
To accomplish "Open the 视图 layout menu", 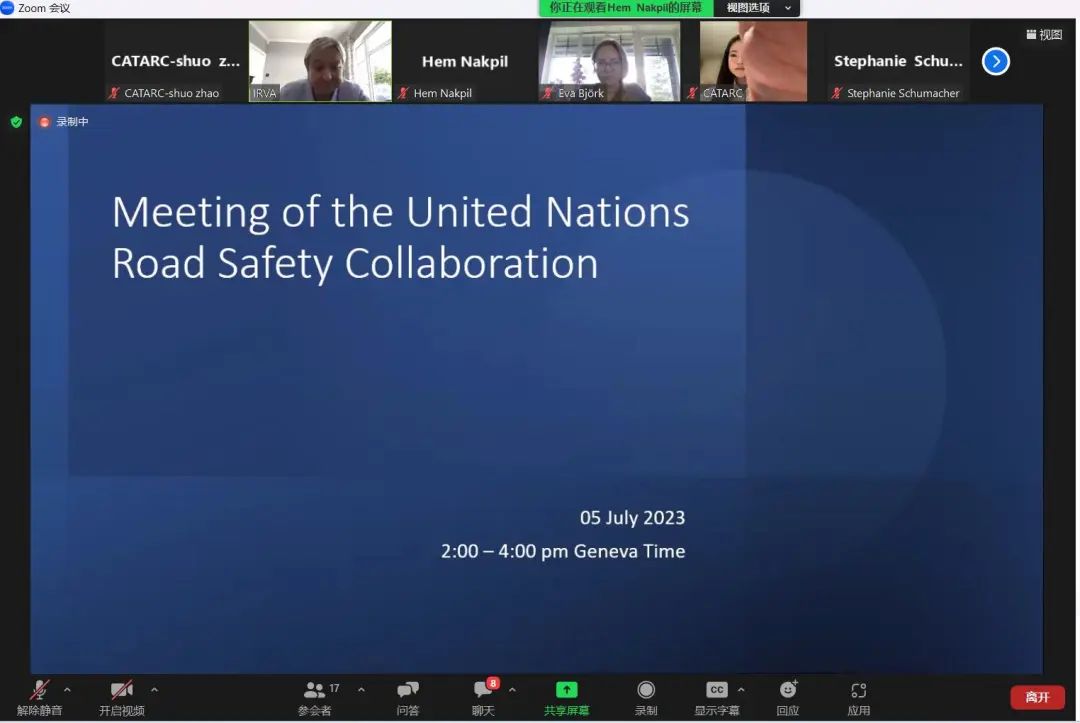I will 1043,35.
